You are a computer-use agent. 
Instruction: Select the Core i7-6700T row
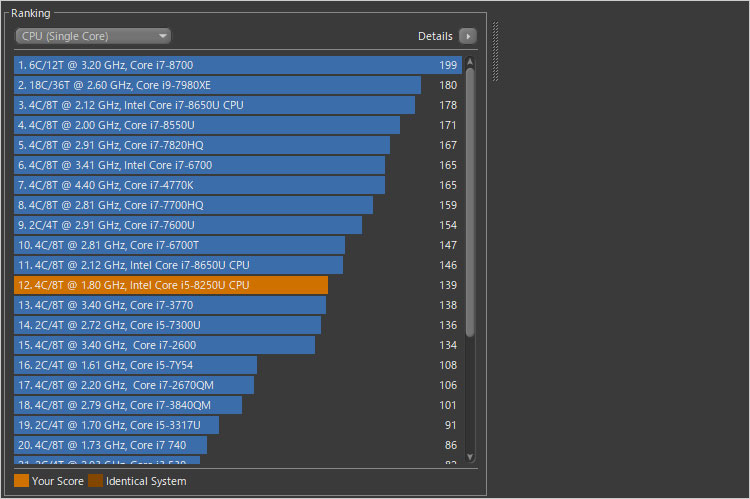[x=238, y=245]
